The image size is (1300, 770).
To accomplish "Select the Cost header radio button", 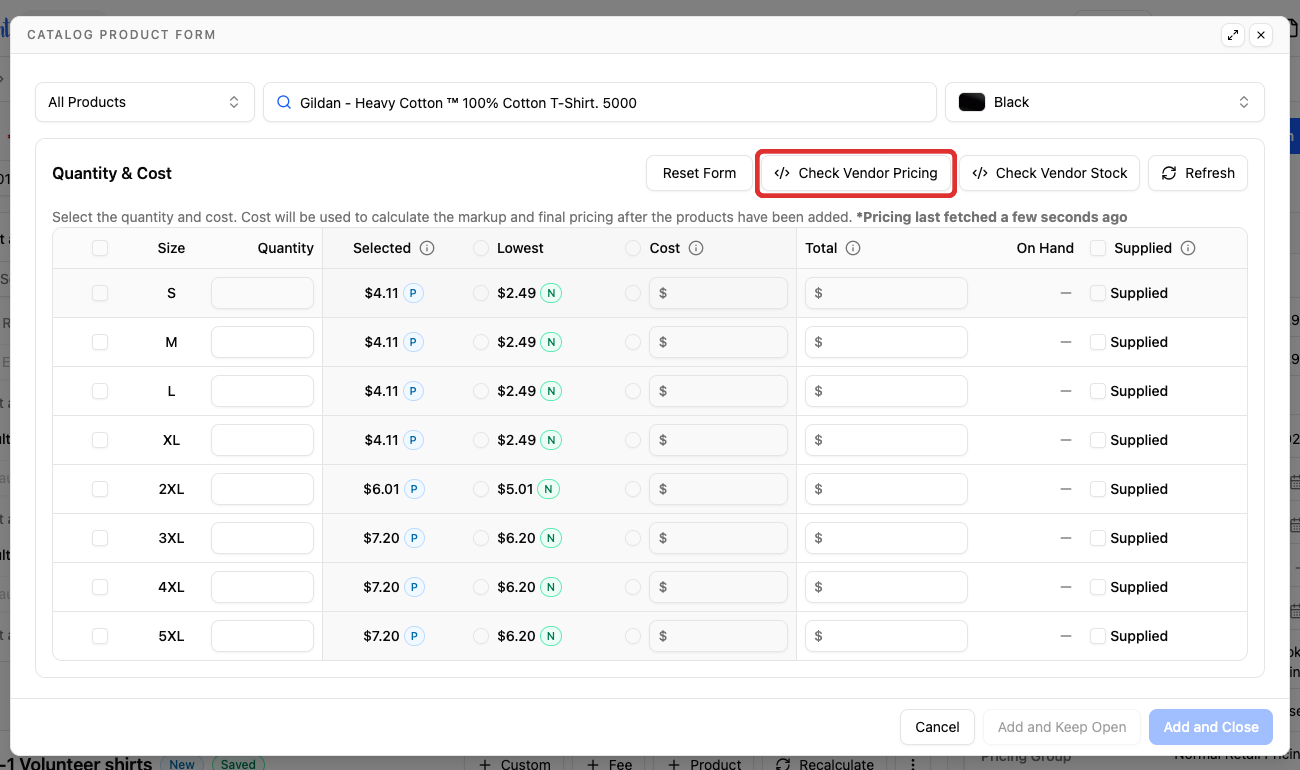I will tap(633, 248).
